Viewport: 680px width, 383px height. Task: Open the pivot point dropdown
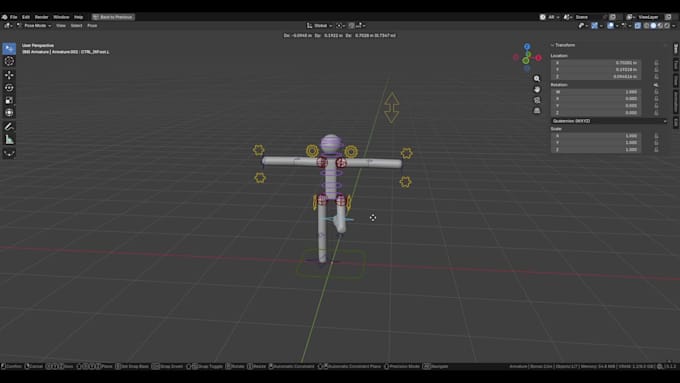coord(341,26)
